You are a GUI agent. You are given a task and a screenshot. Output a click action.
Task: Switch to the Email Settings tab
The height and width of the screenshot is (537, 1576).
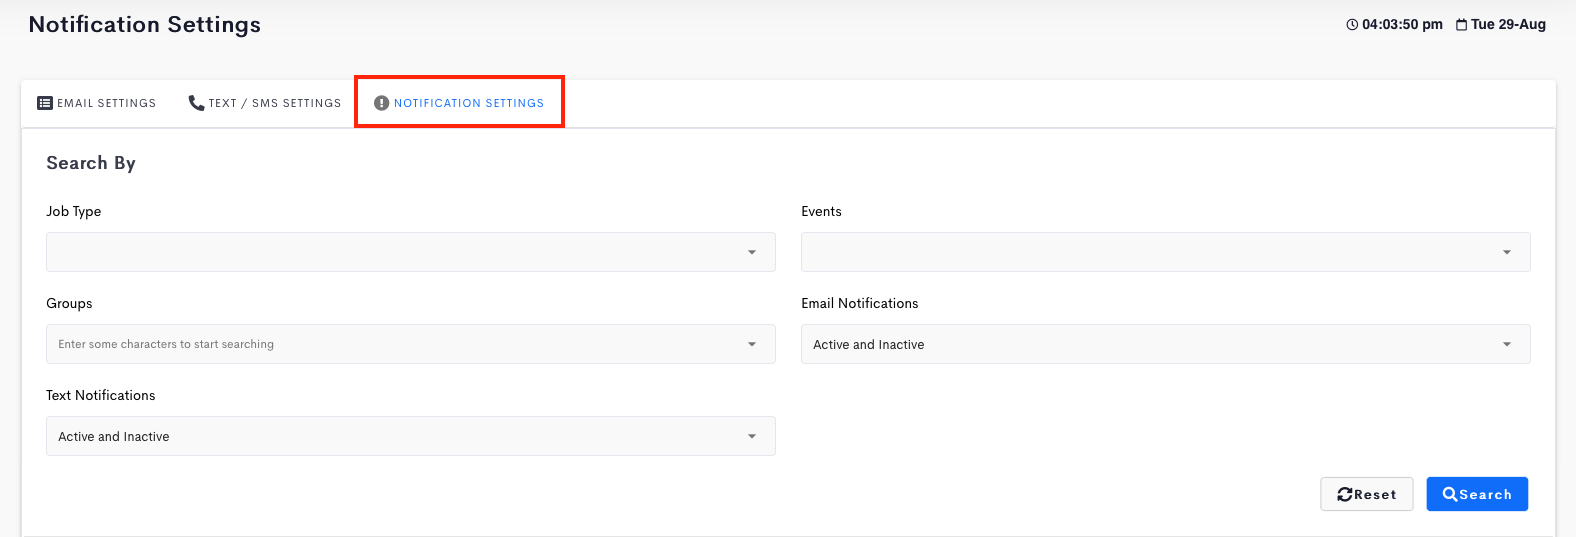tap(97, 103)
